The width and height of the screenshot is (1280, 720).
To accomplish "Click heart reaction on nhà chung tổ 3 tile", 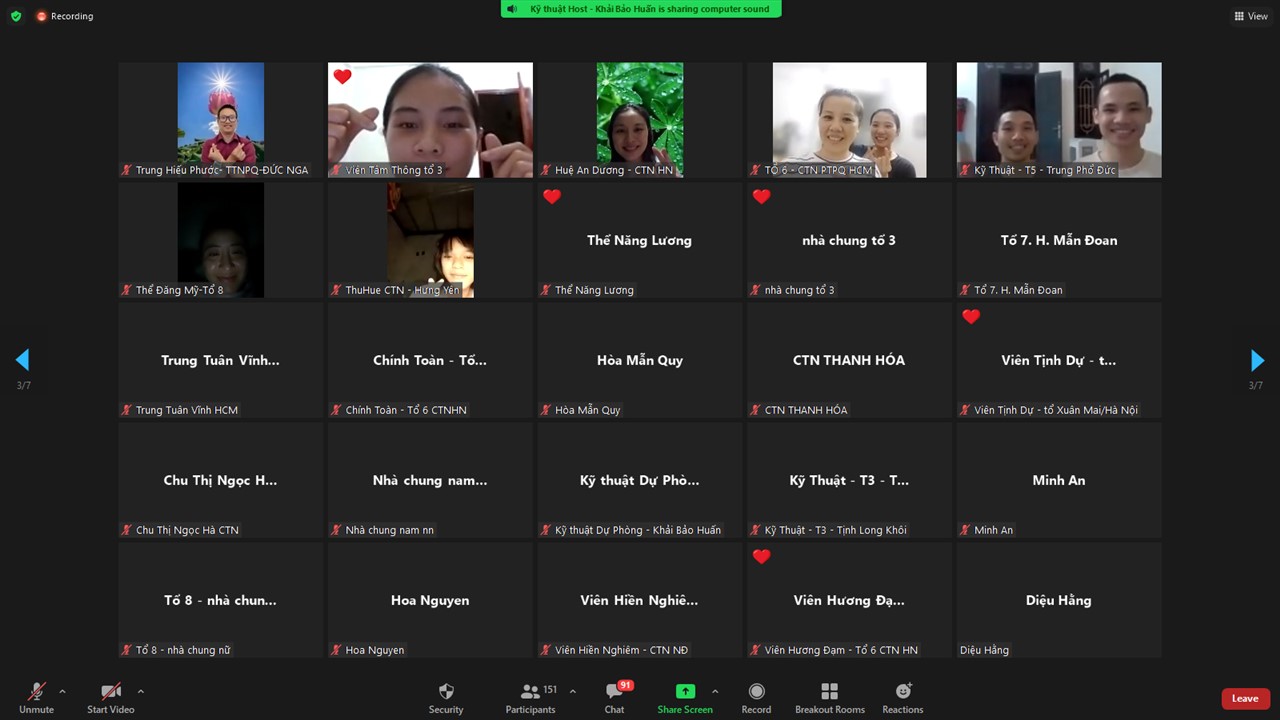I will tap(761, 197).
